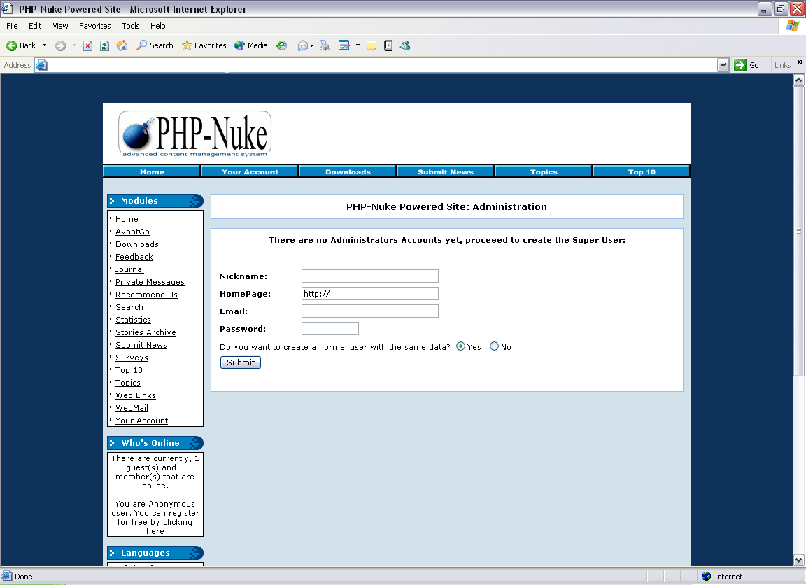
Task: Open the Search toolbar button
Action: pyautogui.click(x=155, y=45)
